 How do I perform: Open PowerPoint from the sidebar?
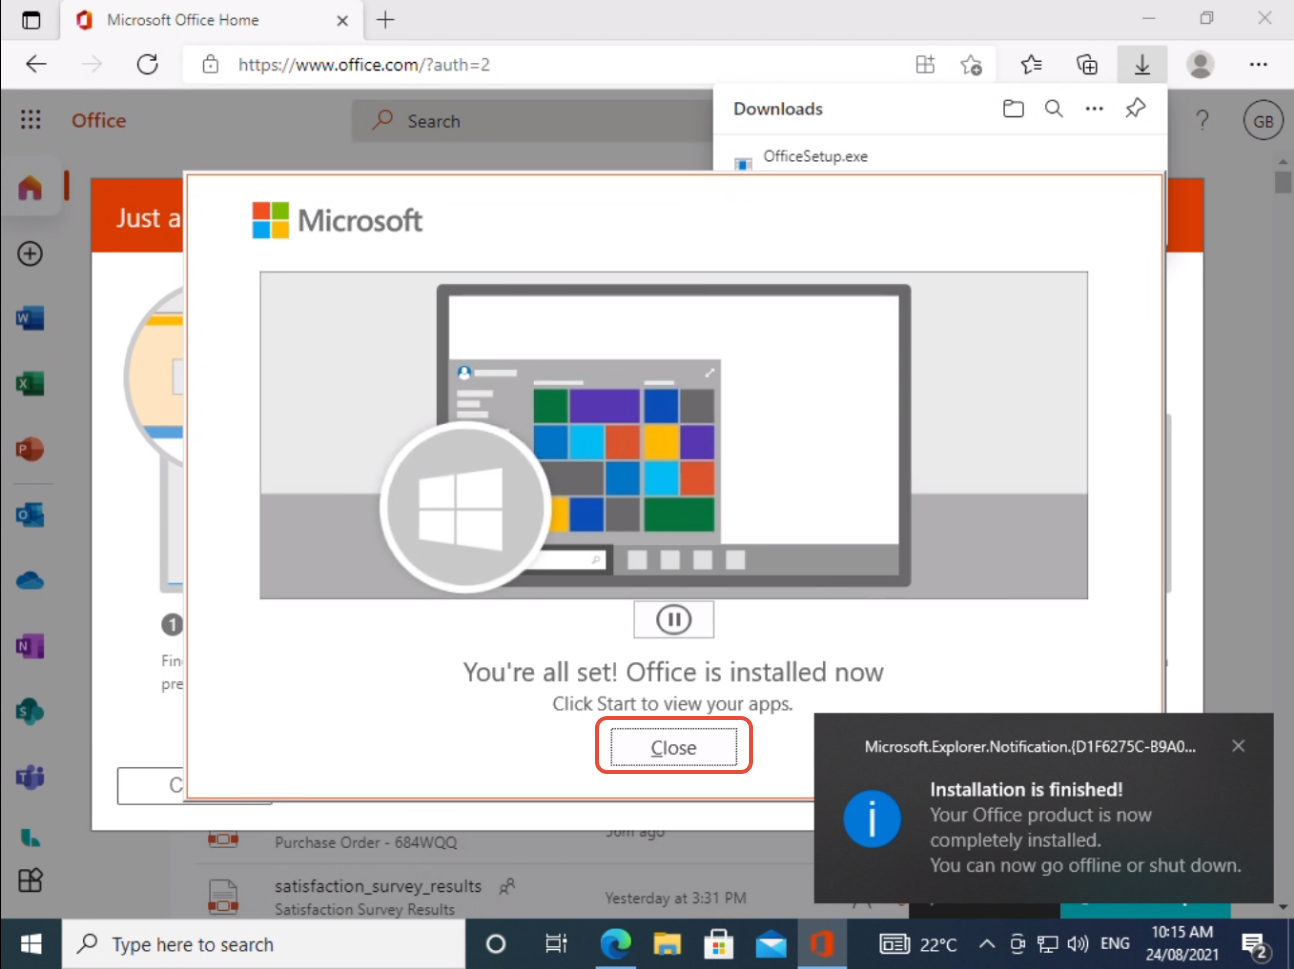click(30, 449)
